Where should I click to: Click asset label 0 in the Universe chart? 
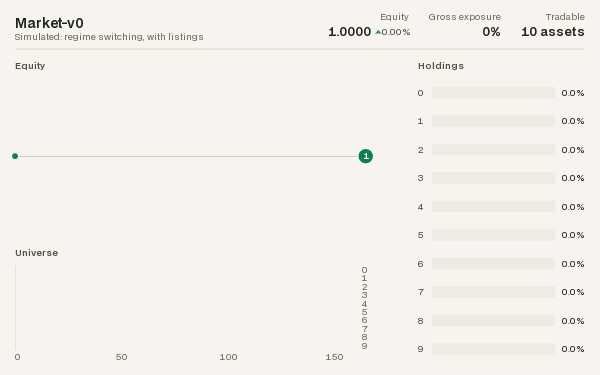click(364, 270)
